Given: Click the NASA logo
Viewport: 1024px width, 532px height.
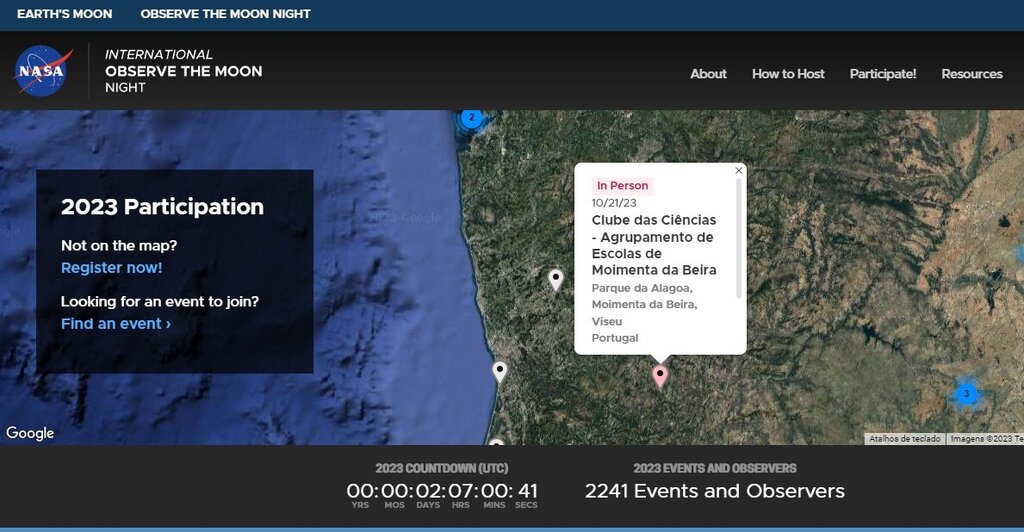Looking at the screenshot, I should pyautogui.click(x=43, y=72).
